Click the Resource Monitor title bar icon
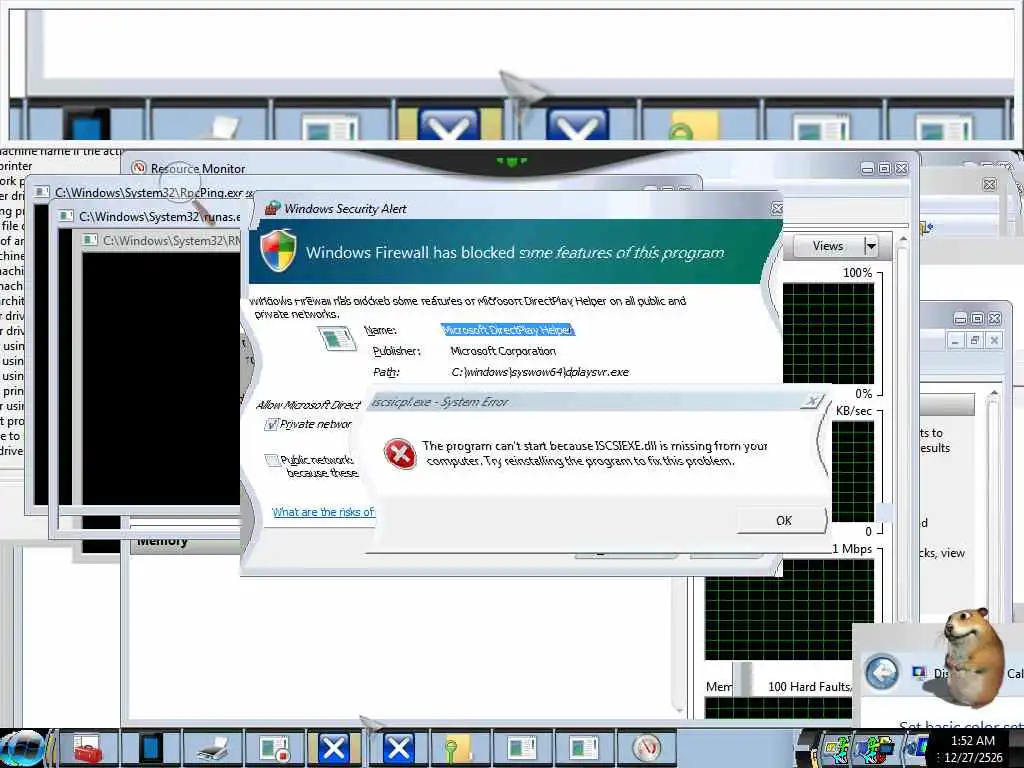This screenshot has width=1024, height=768. click(138, 168)
